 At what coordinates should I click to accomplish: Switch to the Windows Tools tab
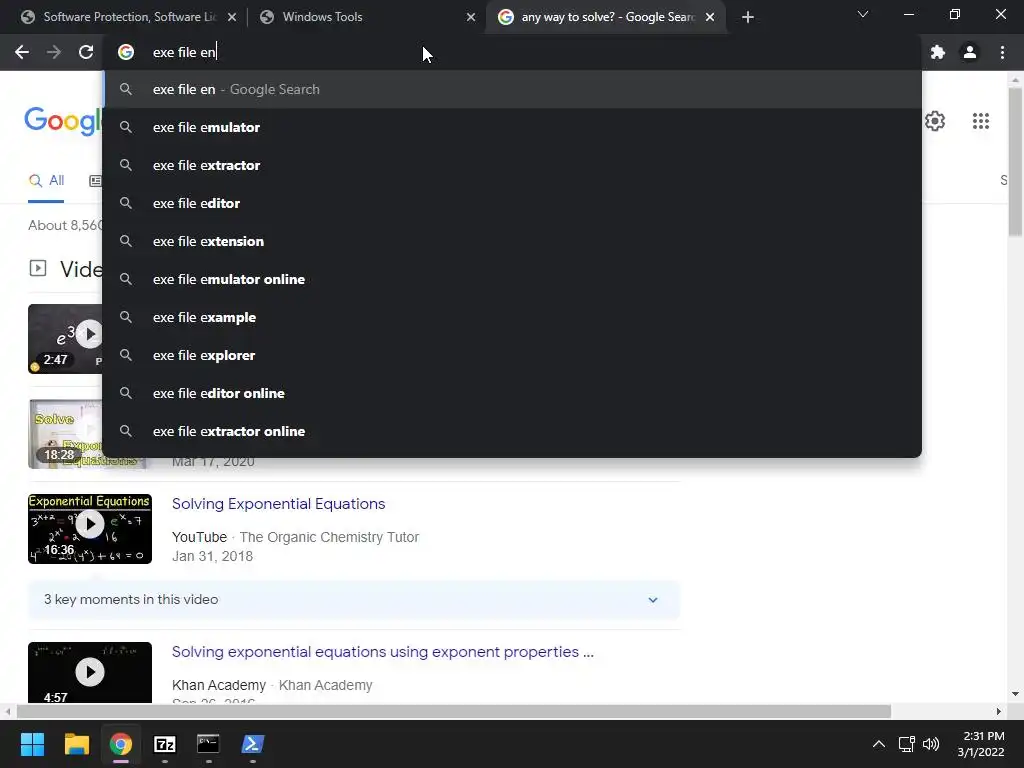[x=366, y=17]
